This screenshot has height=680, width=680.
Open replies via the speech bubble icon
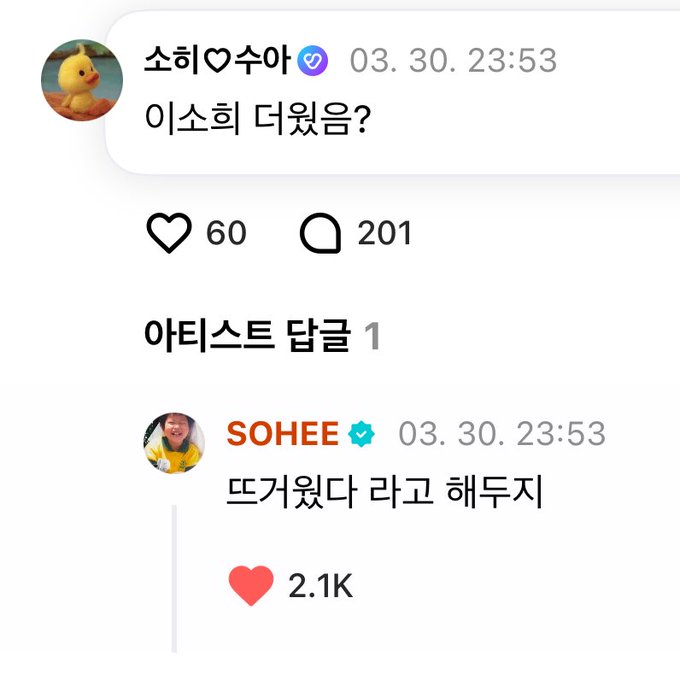coord(320,233)
